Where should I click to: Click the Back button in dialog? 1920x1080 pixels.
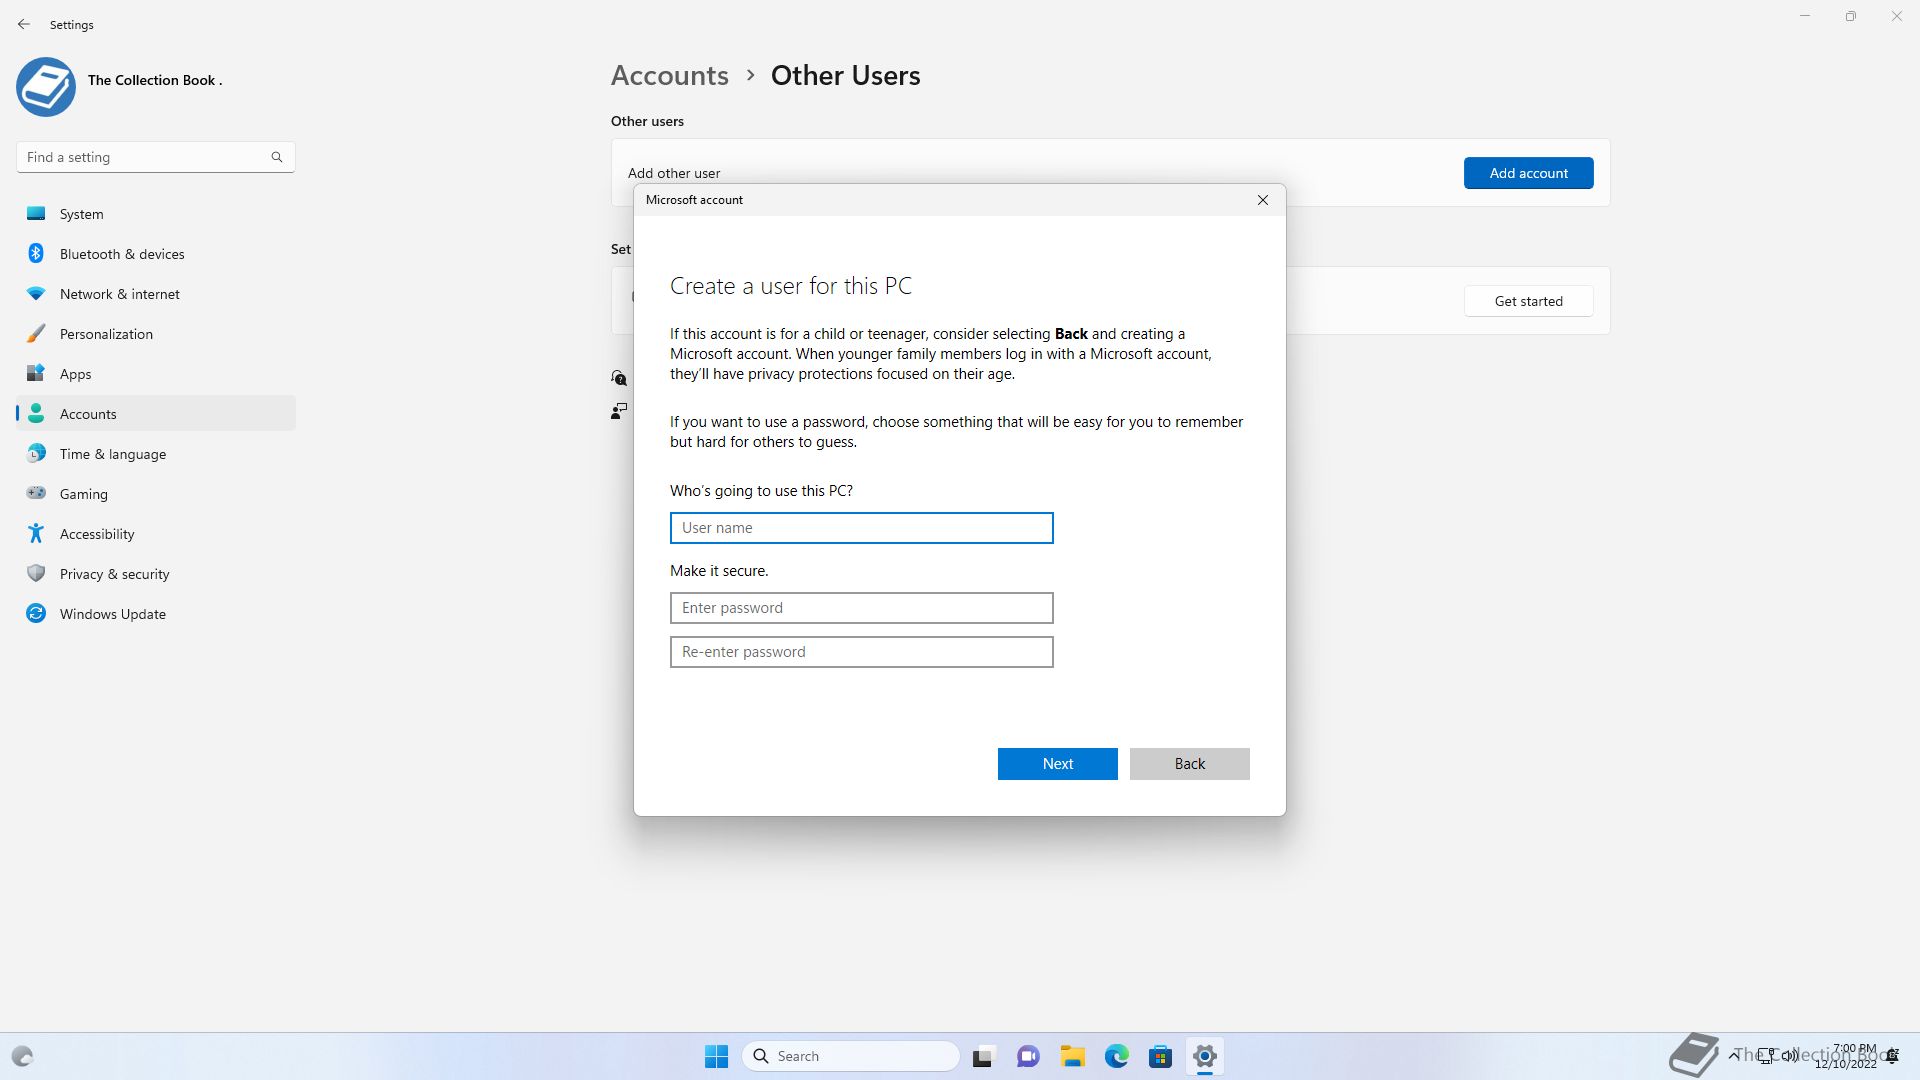[x=1189, y=764]
